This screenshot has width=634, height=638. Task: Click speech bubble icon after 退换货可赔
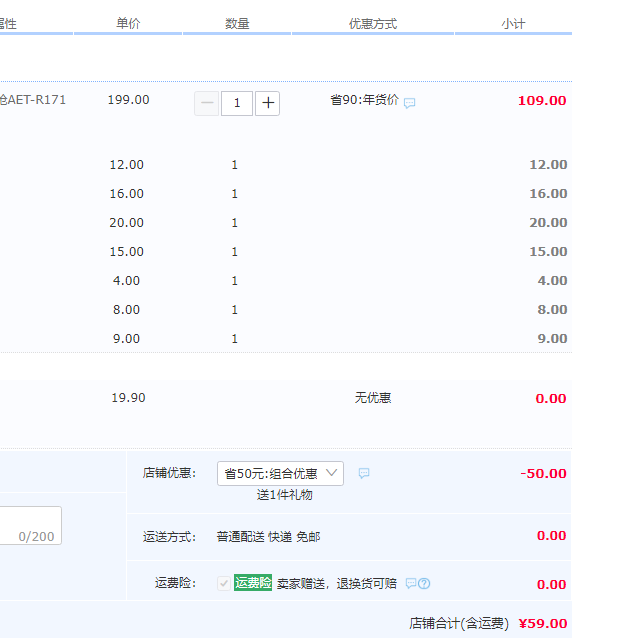pyautogui.click(x=411, y=584)
